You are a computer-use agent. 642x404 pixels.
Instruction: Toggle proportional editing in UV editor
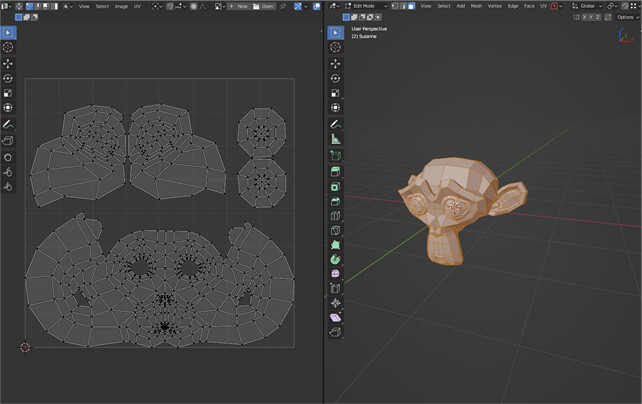[193, 7]
